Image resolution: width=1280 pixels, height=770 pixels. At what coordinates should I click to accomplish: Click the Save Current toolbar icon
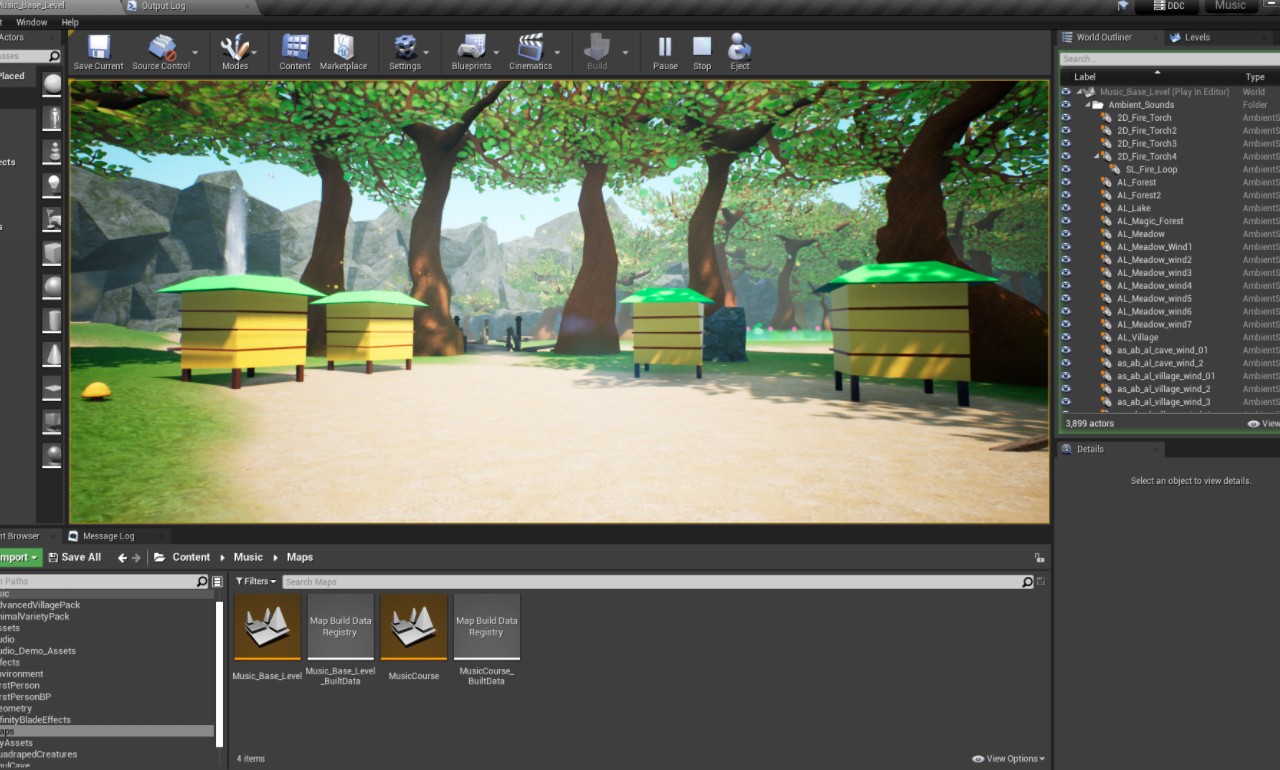point(98,48)
